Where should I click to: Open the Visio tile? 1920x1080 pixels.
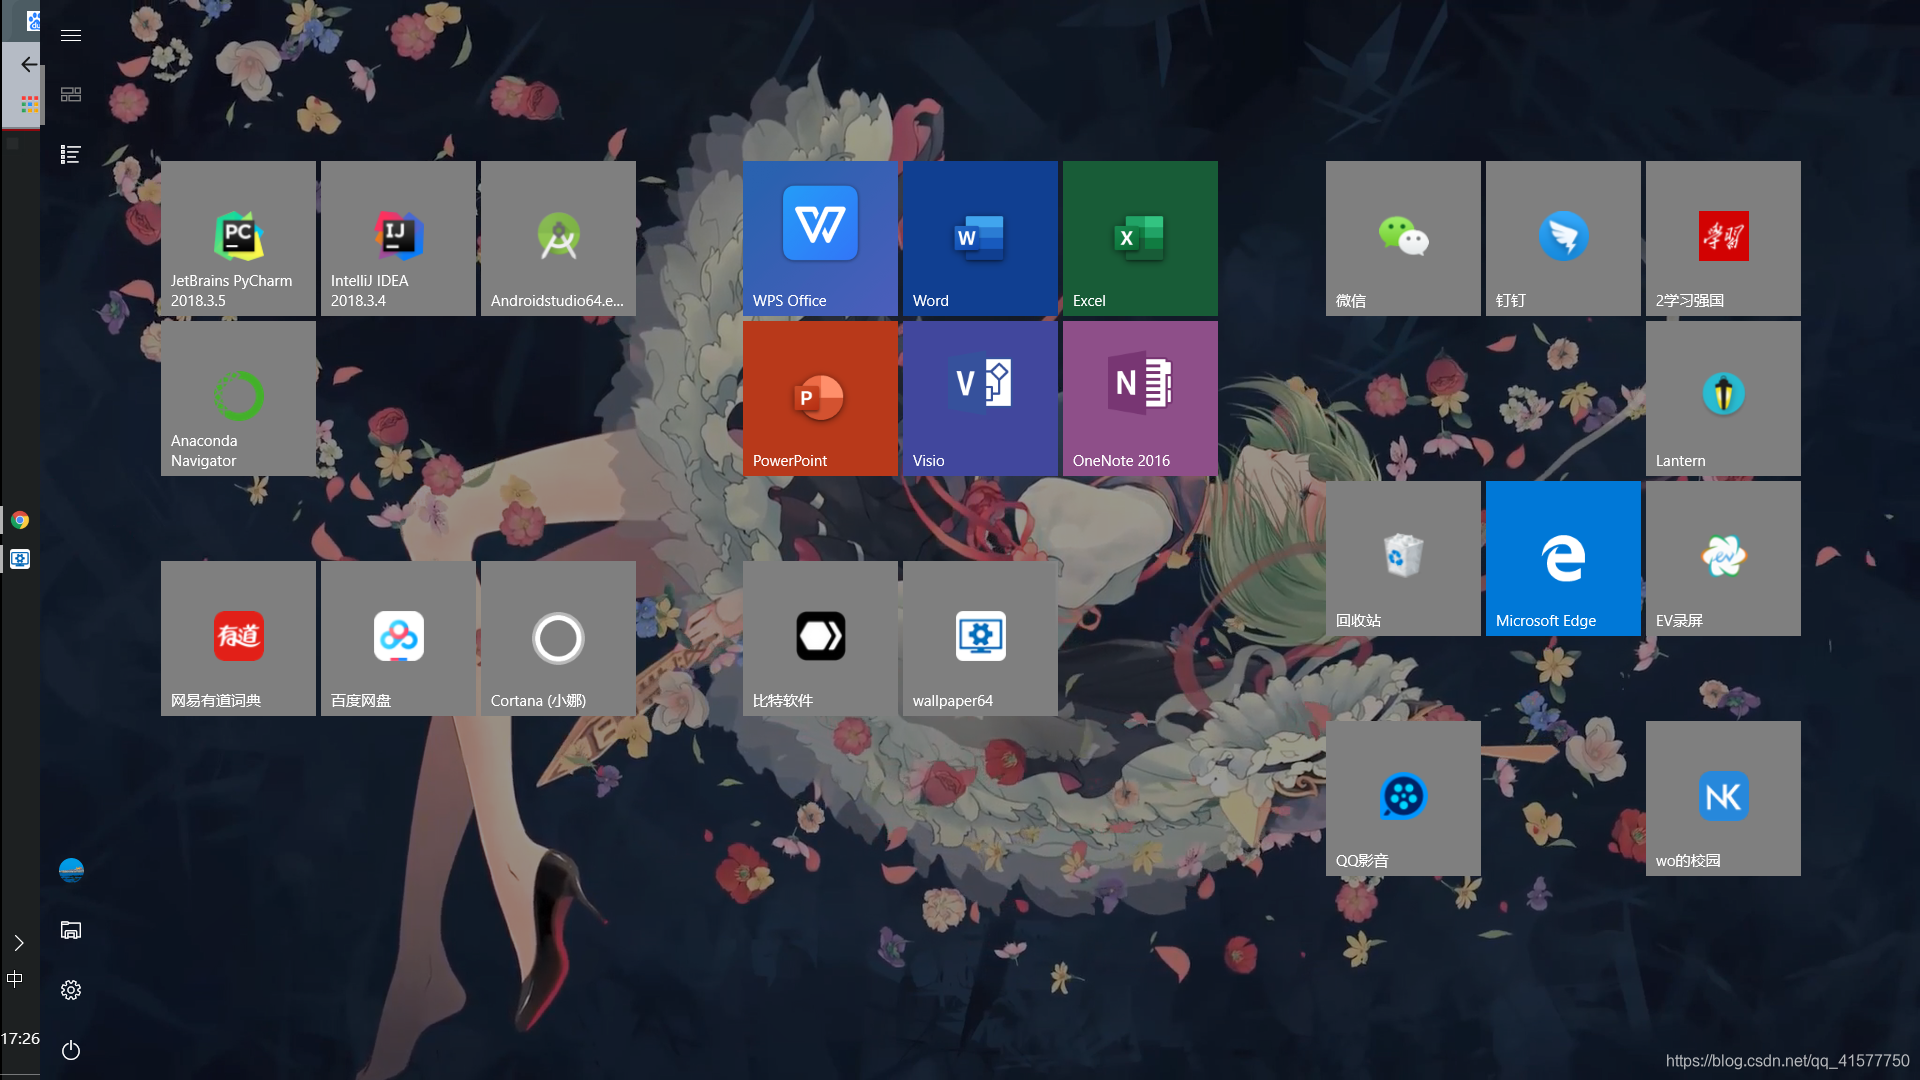pos(980,398)
